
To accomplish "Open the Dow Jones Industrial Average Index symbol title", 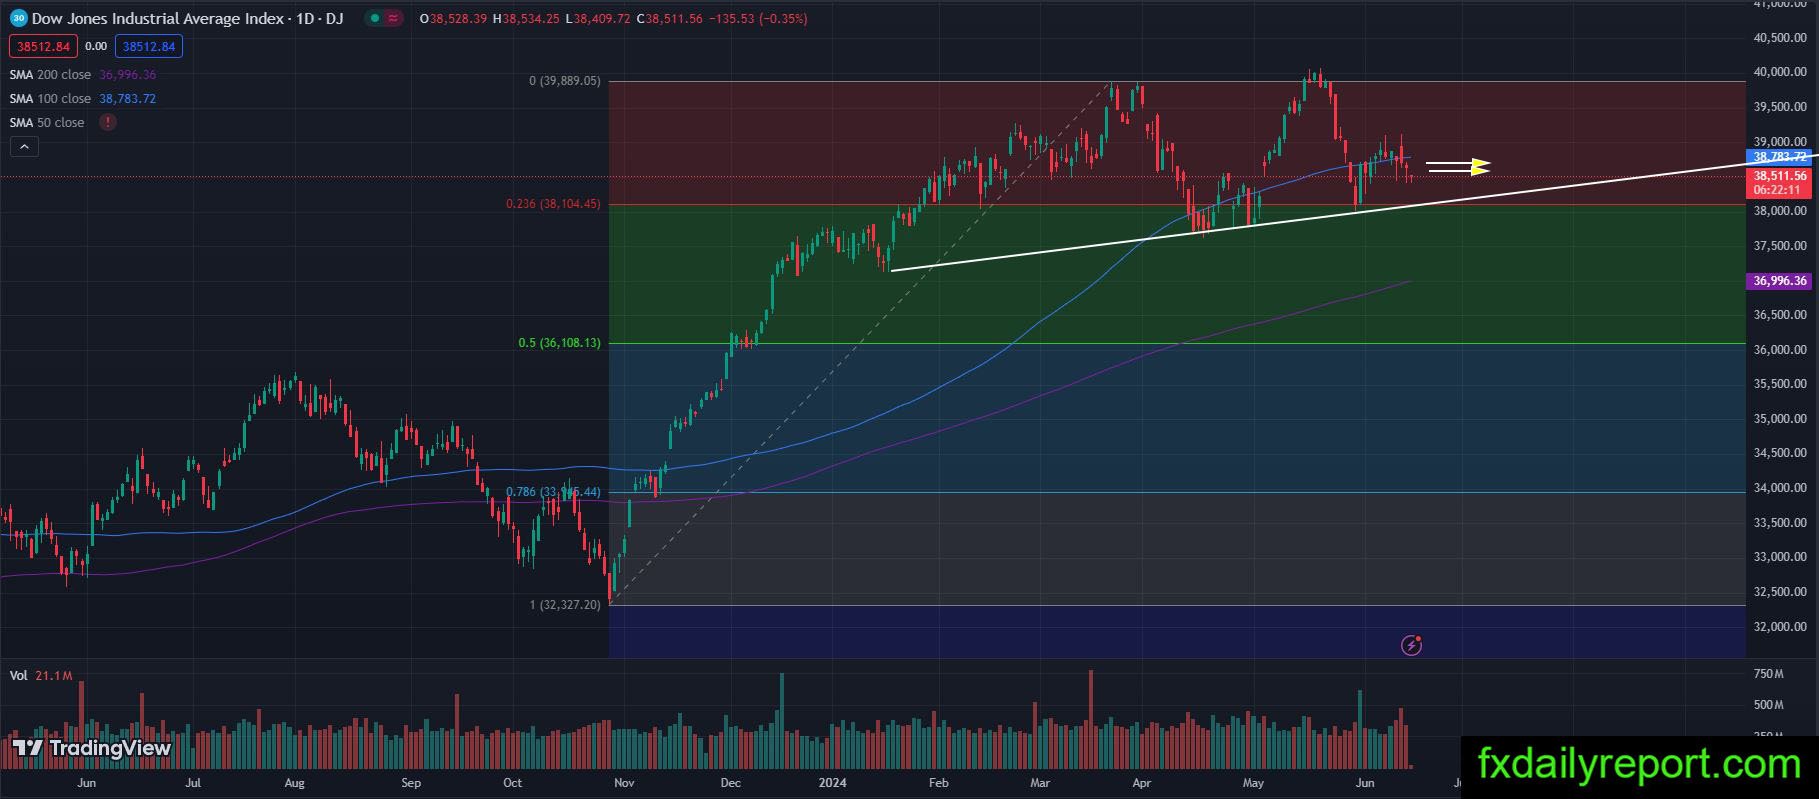I will (x=188, y=18).
